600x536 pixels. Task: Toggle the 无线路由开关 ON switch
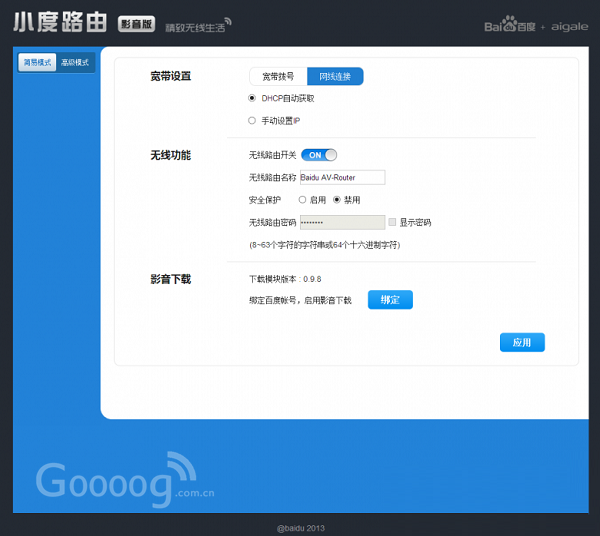319,155
